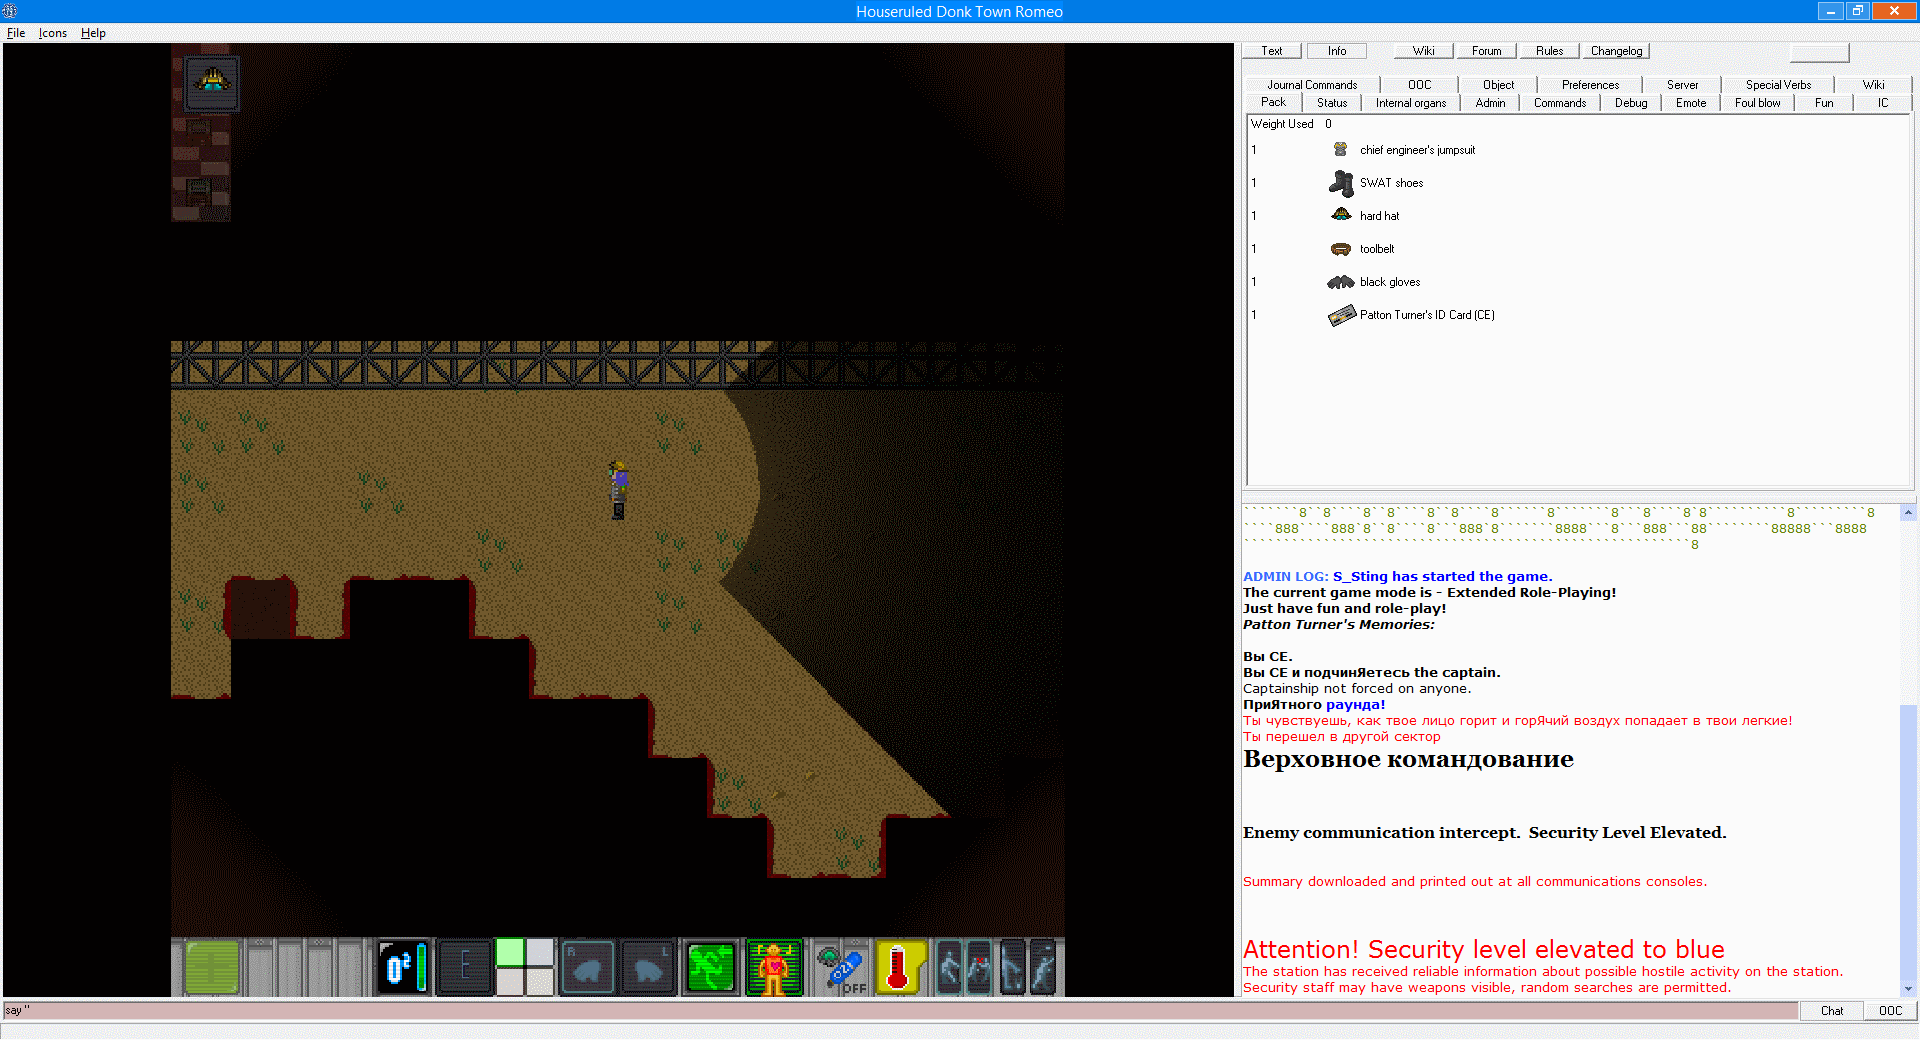Image resolution: width=1920 pixels, height=1040 pixels.
Task: Open the body health doll indicator
Action: click(x=774, y=968)
